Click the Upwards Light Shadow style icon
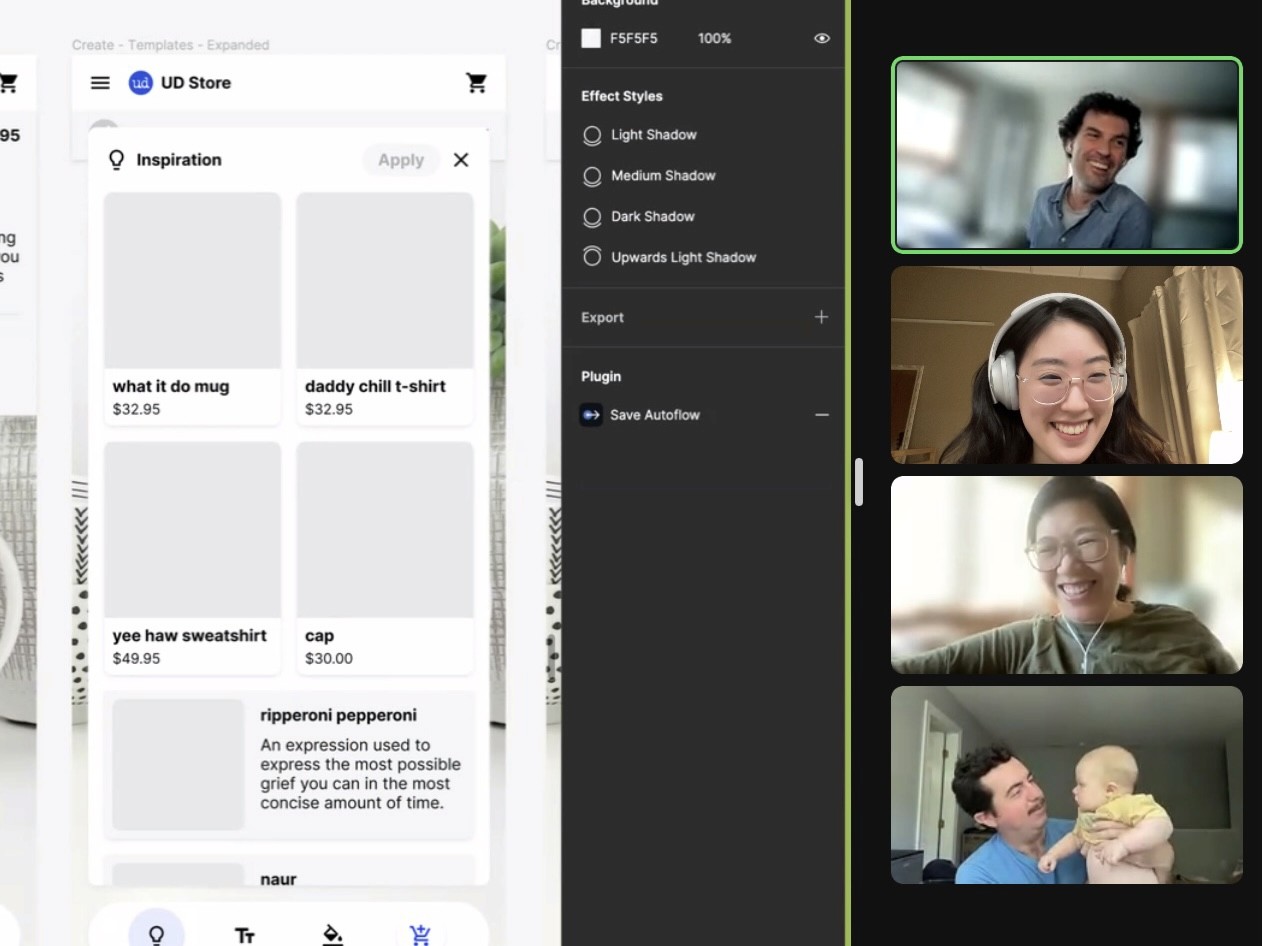Image resolution: width=1262 pixels, height=946 pixels. pos(592,257)
